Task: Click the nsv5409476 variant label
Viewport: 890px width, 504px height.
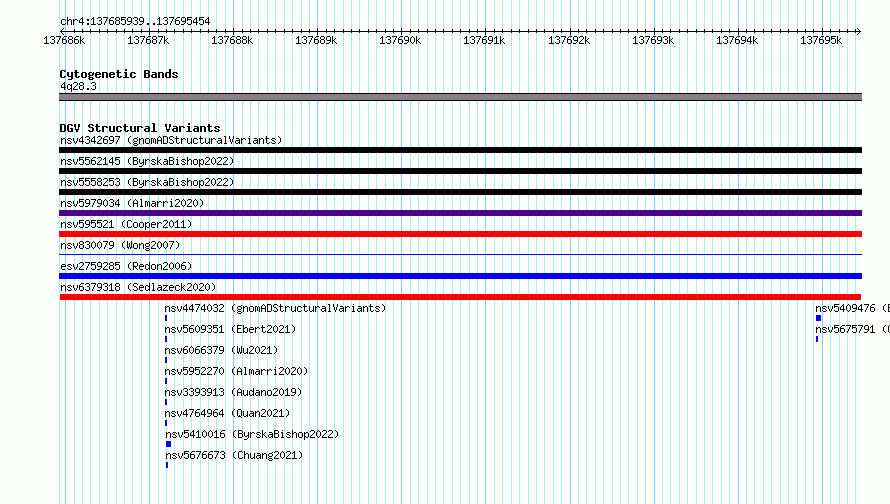Action: click(x=852, y=308)
